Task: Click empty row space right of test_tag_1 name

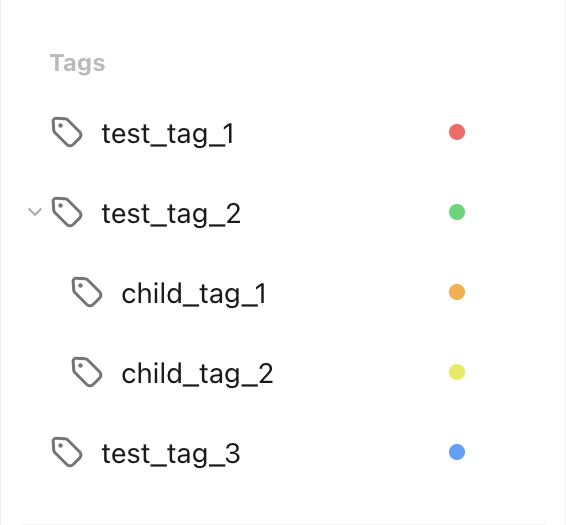Action: tap(341, 132)
